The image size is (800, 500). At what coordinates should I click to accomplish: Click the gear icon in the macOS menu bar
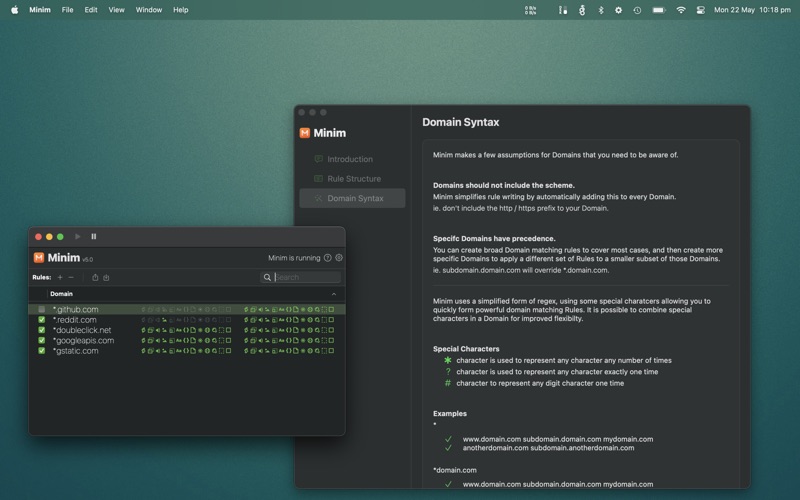(x=618, y=10)
